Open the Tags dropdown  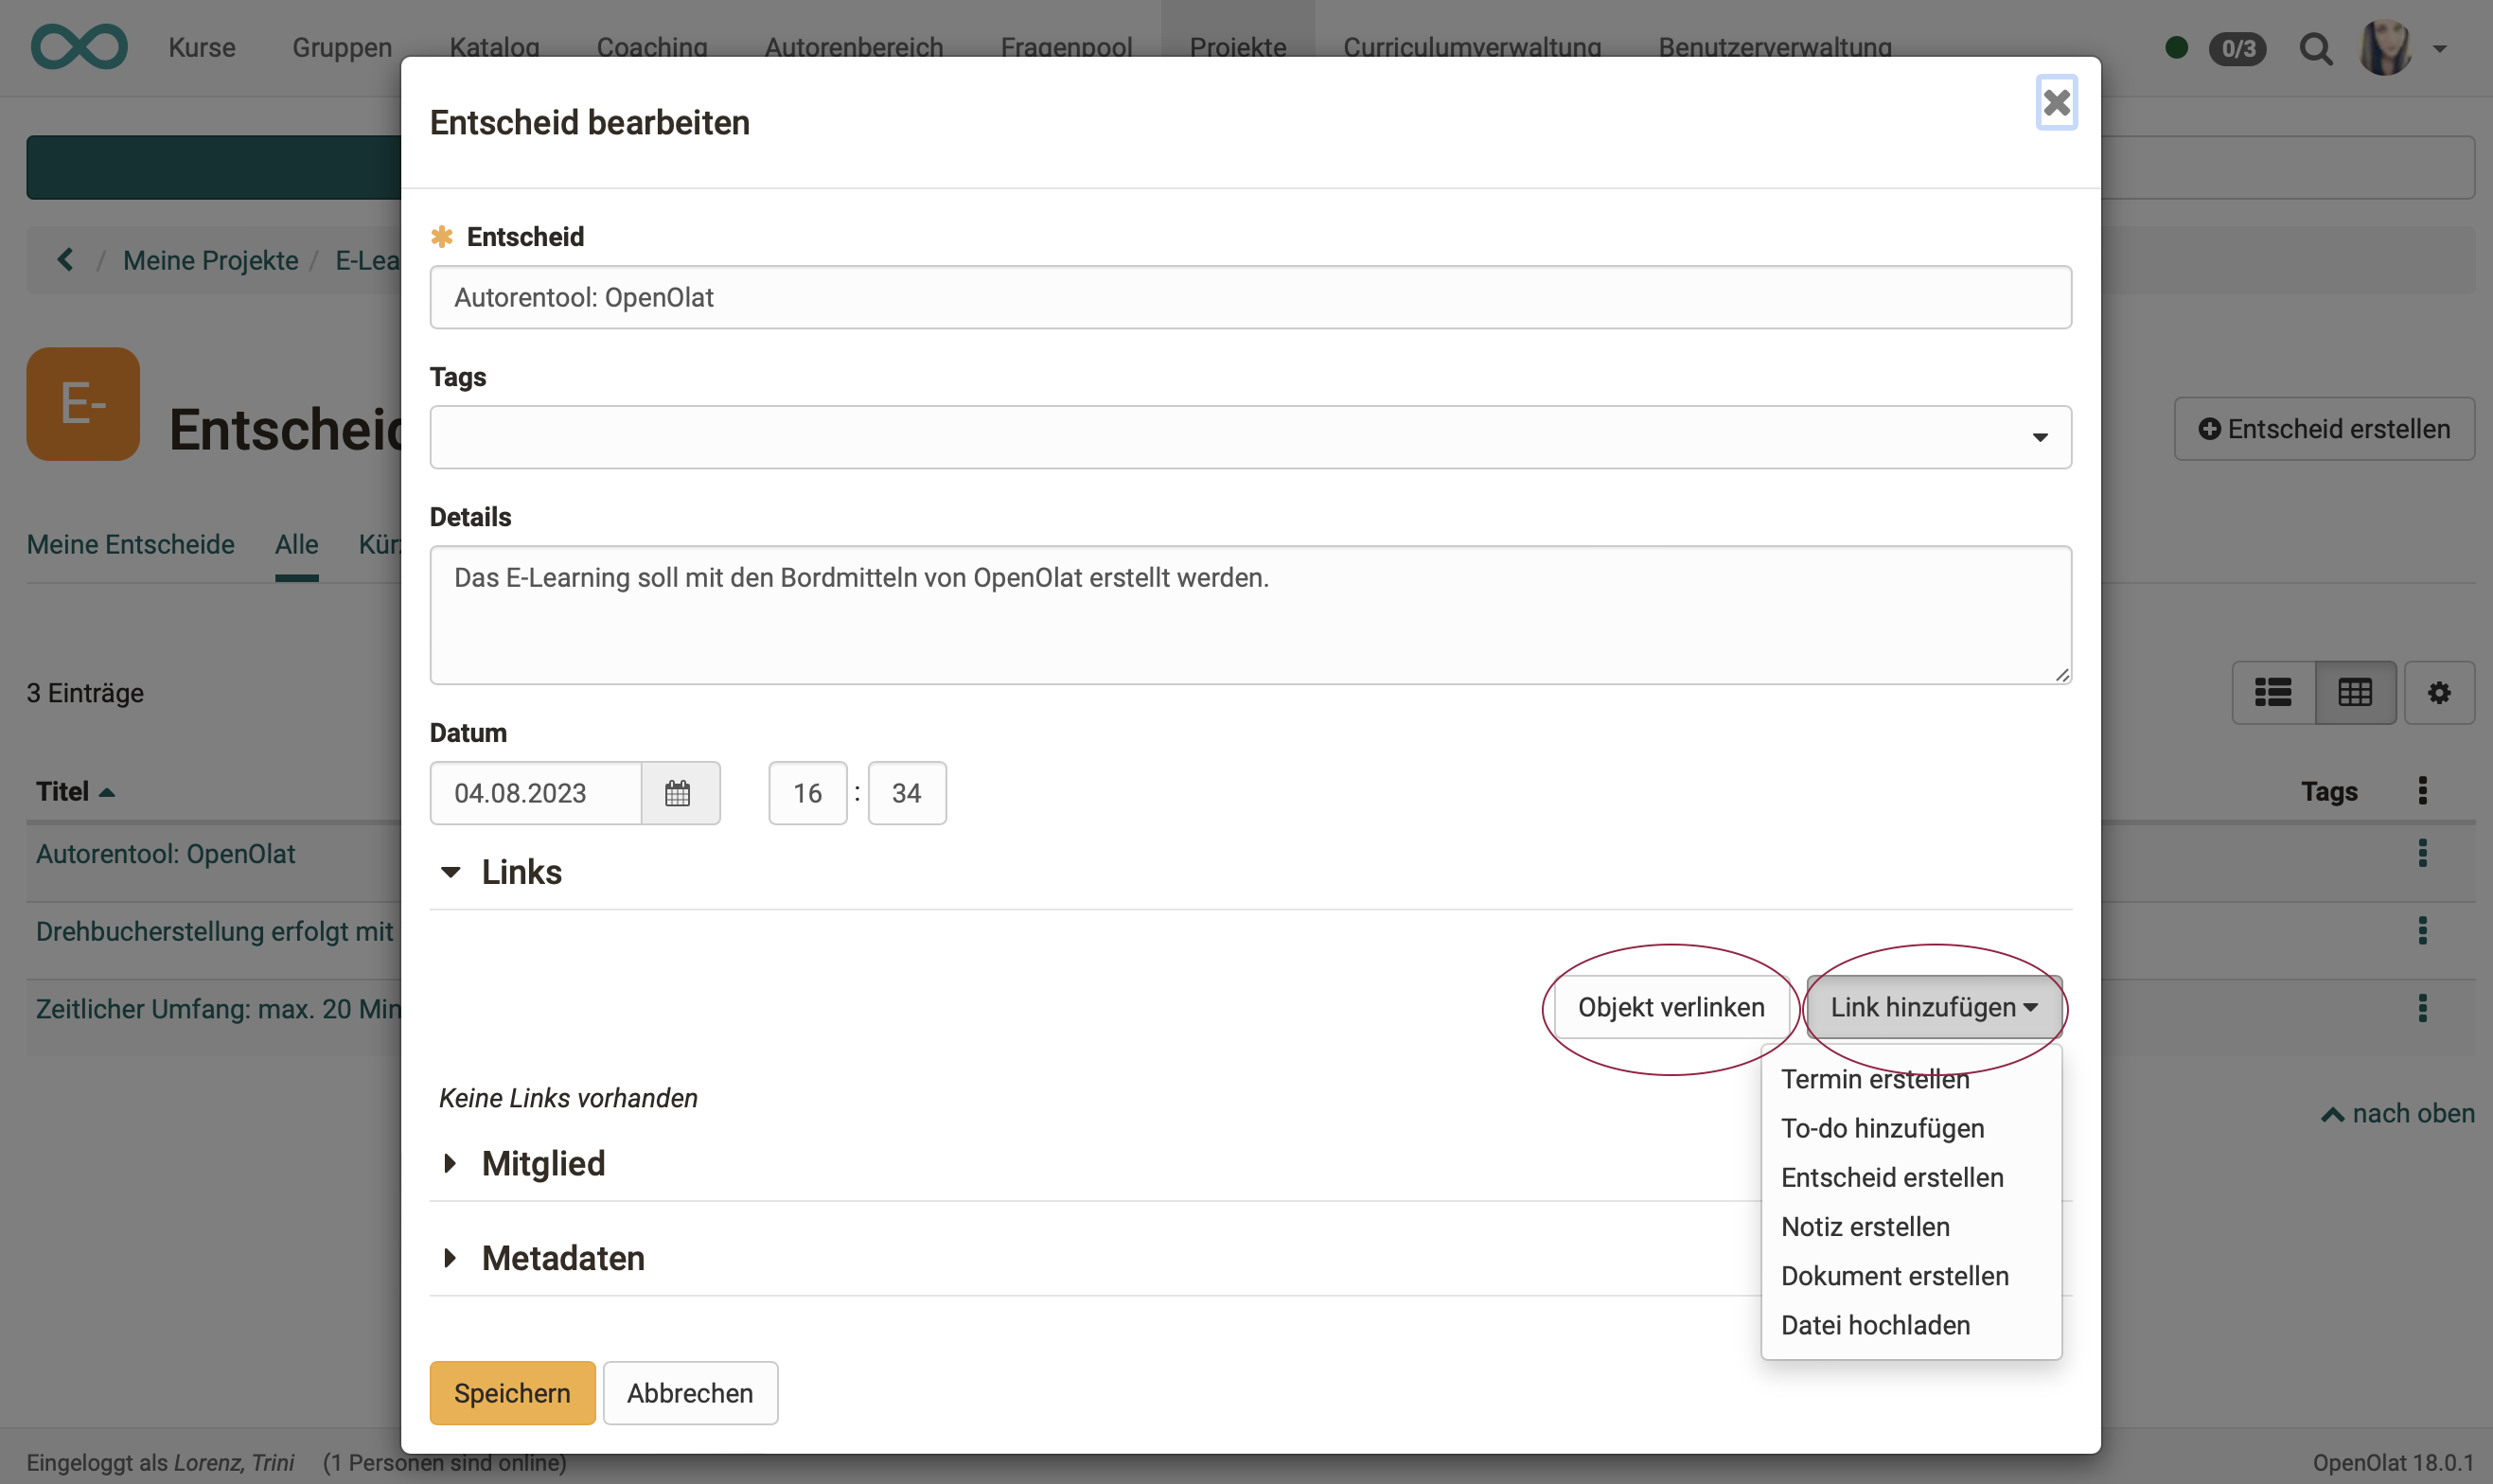[1250, 437]
